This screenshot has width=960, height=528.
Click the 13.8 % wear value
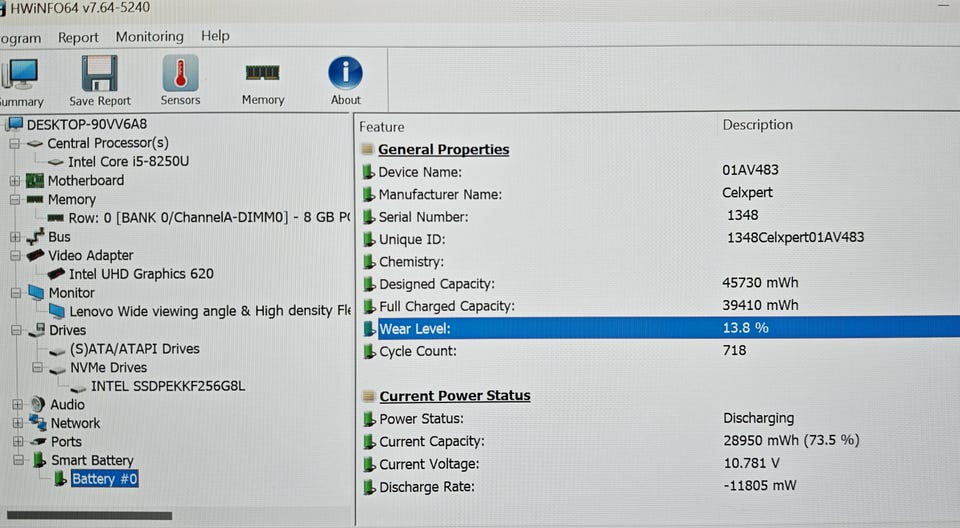click(x=745, y=328)
